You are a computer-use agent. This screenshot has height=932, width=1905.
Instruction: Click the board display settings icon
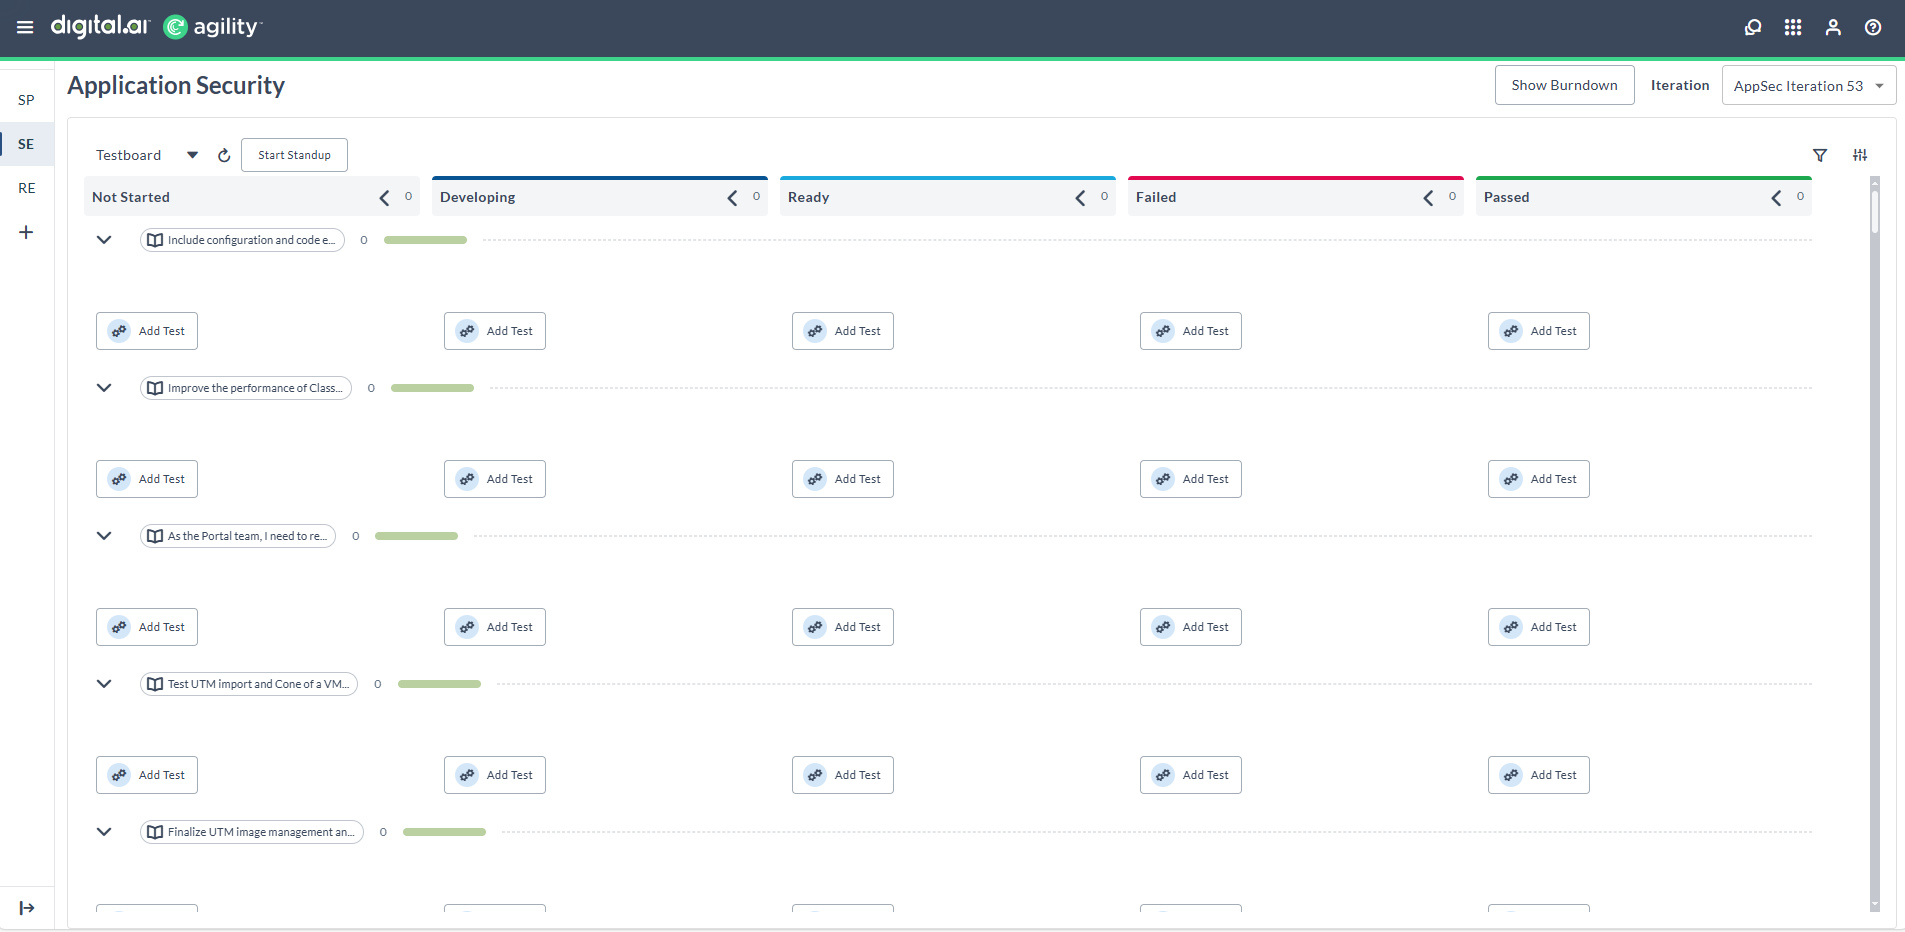pos(1860,155)
